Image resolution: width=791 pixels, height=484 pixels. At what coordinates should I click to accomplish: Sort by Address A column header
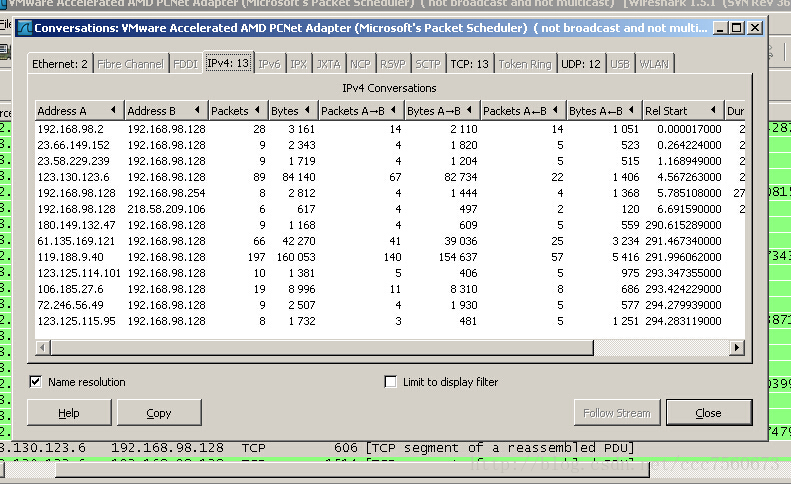tap(79, 111)
